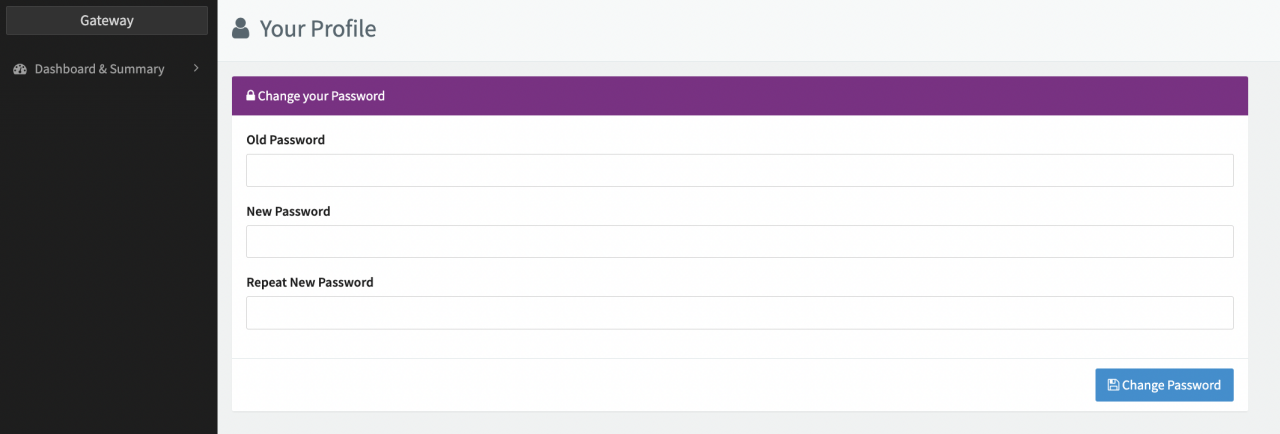Click the Repeat New Password label
1280x434 pixels.
pyautogui.click(x=309, y=282)
